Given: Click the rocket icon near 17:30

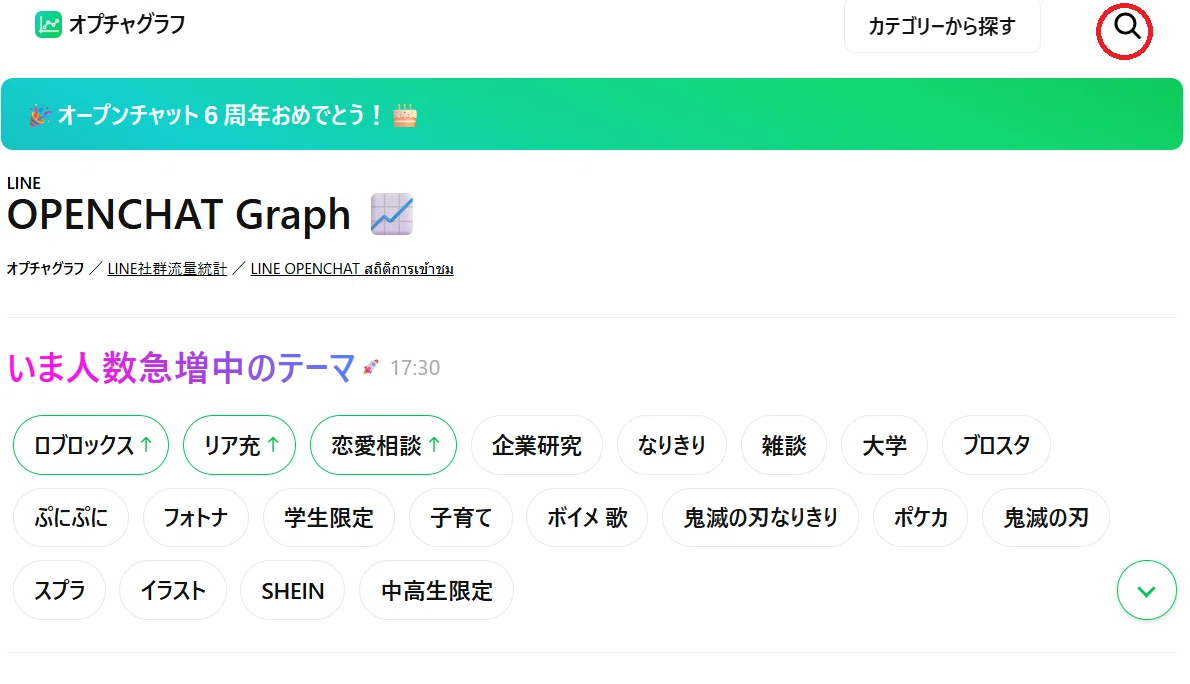Looking at the screenshot, I should click(370, 367).
